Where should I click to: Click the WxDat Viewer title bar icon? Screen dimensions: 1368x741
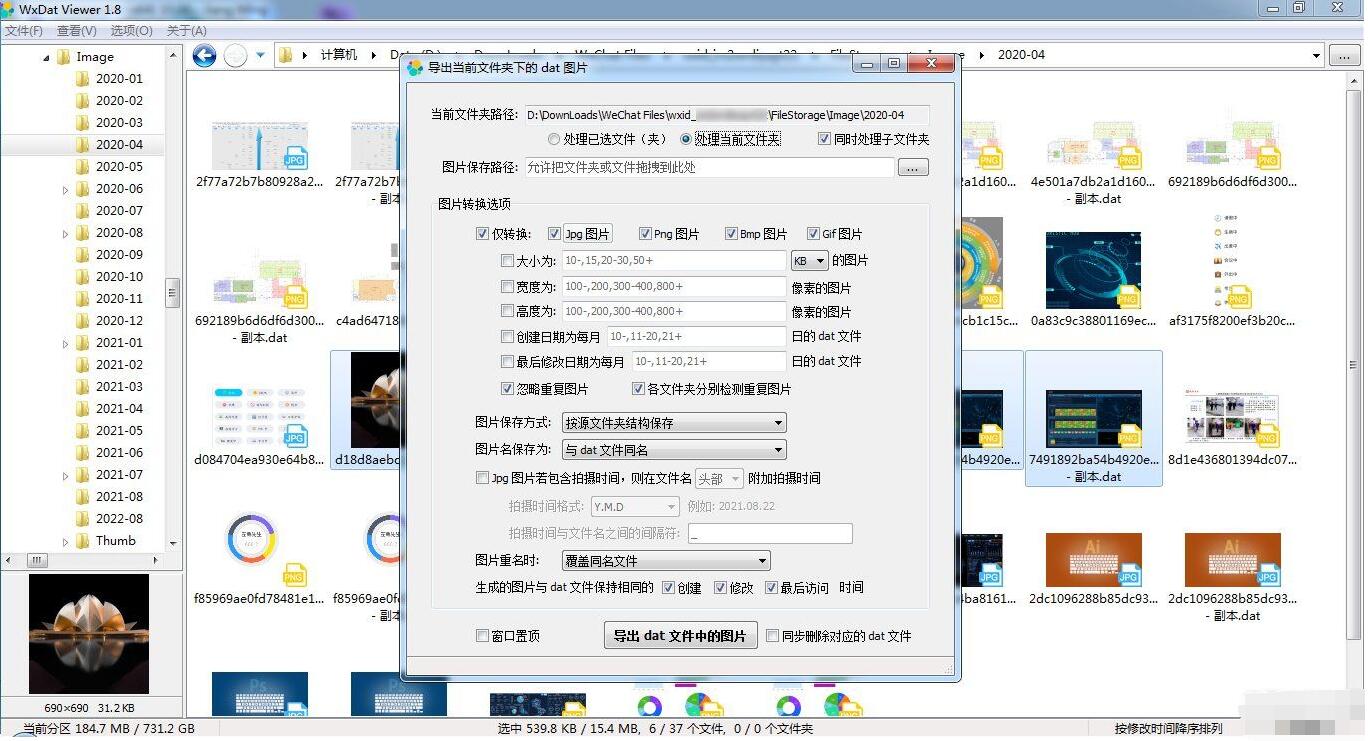(9, 9)
